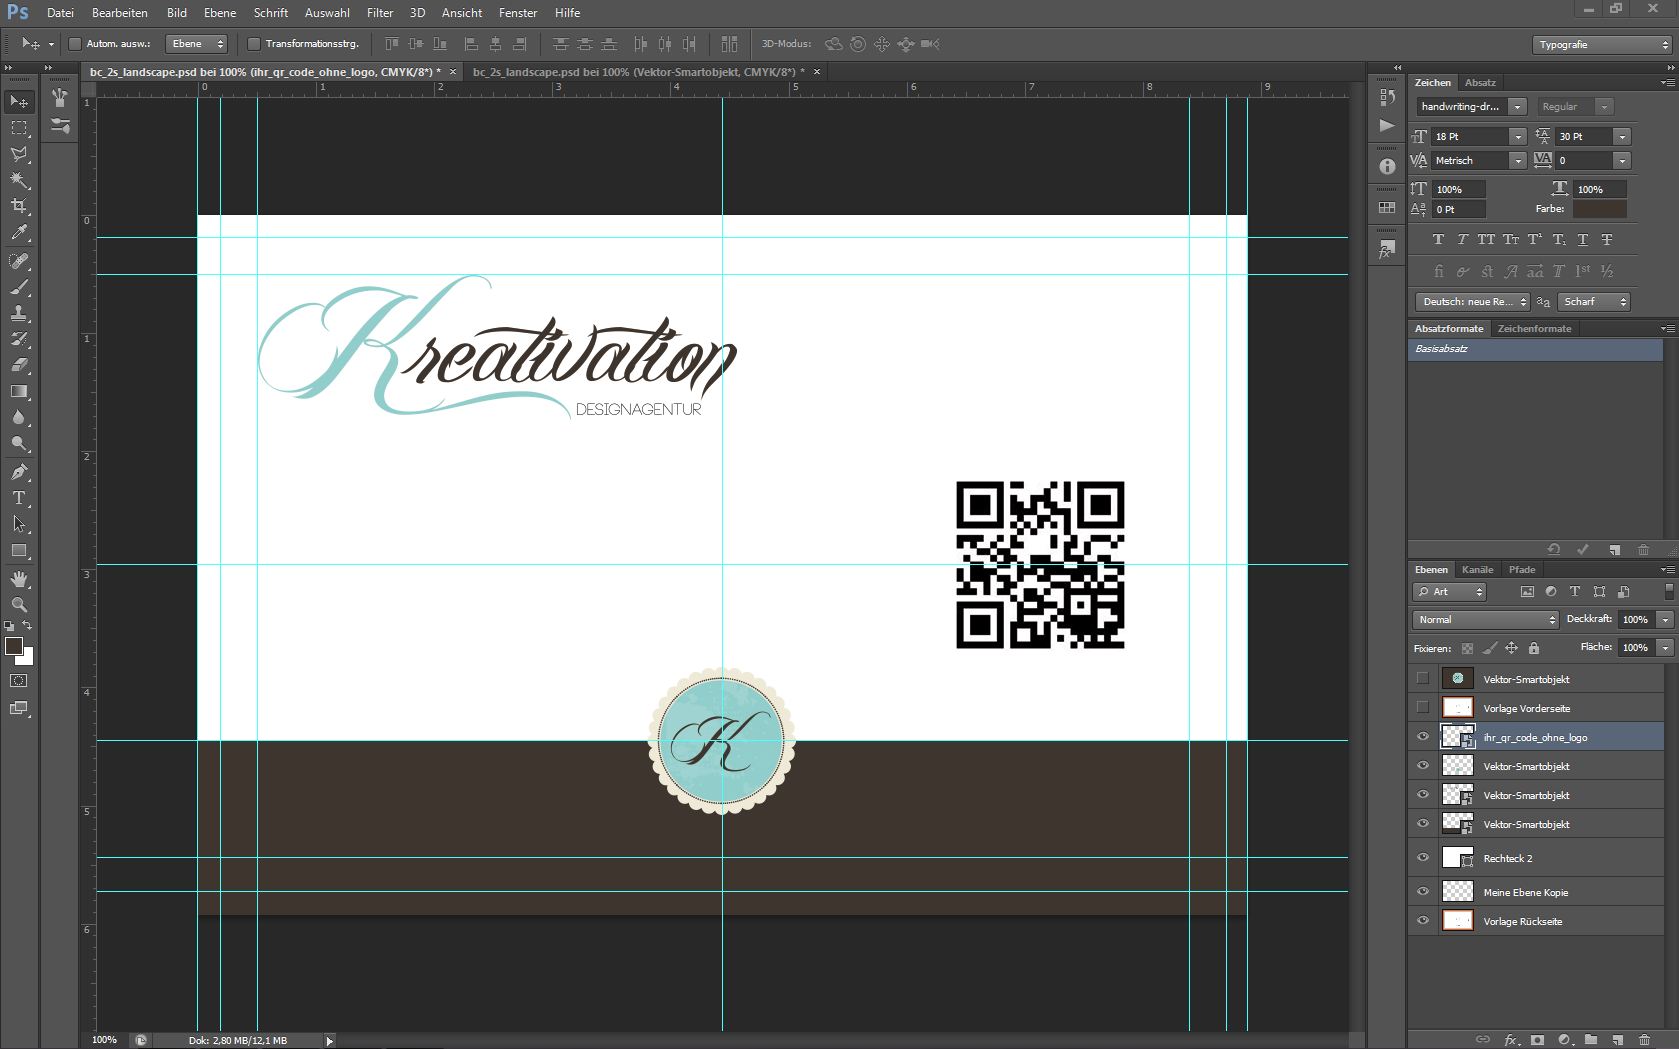Select the Eyedropper tool
The height and width of the screenshot is (1049, 1679).
click(x=19, y=233)
